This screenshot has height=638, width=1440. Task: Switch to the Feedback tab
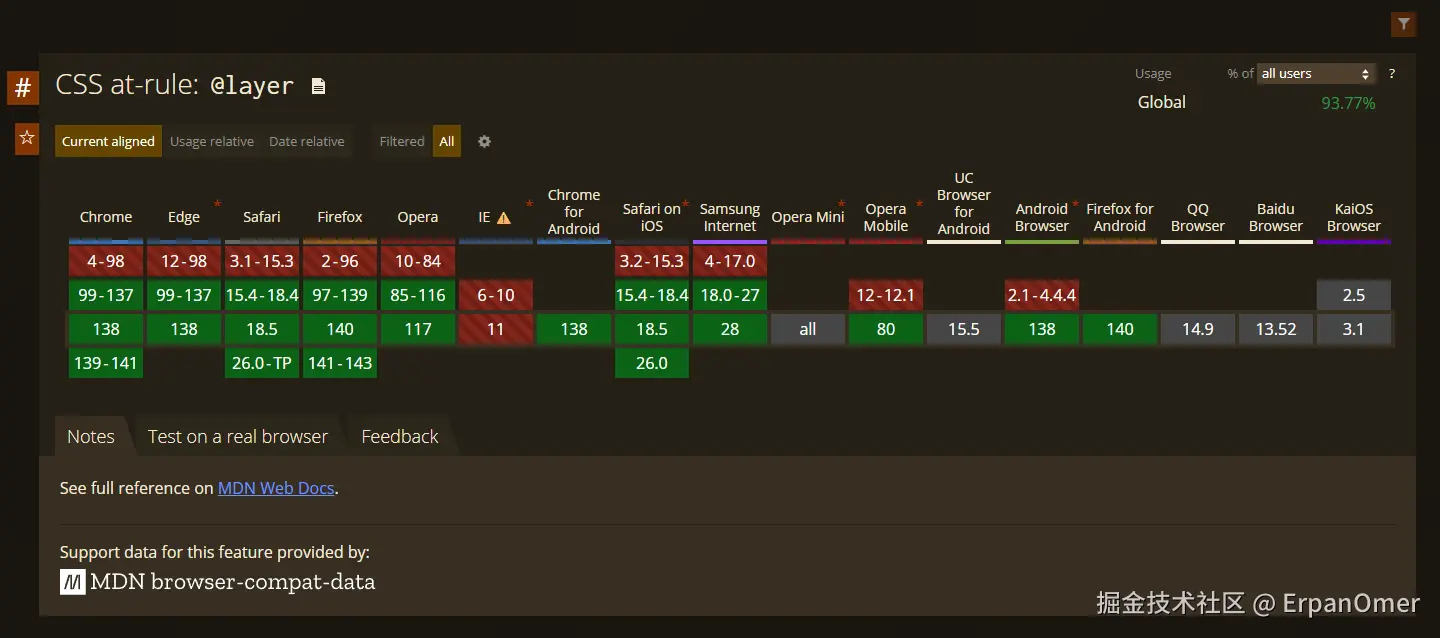[x=400, y=437]
